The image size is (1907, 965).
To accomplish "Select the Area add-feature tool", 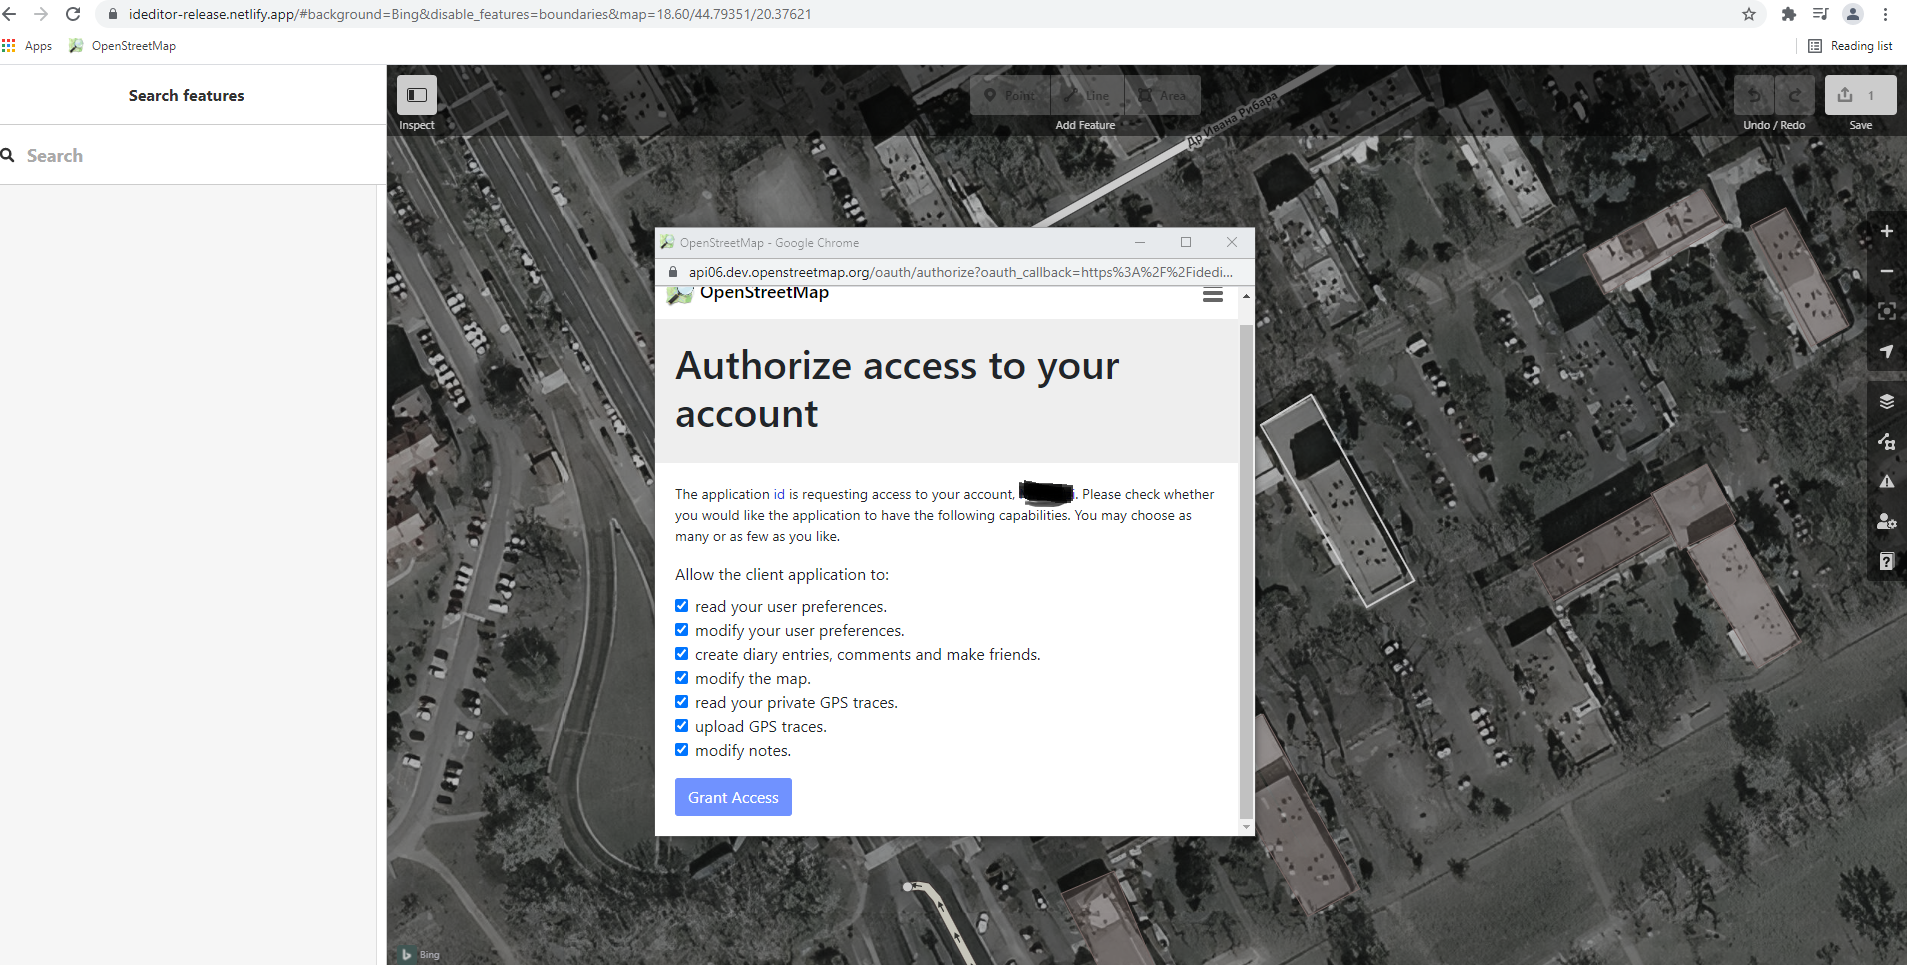I will point(1163,95).
